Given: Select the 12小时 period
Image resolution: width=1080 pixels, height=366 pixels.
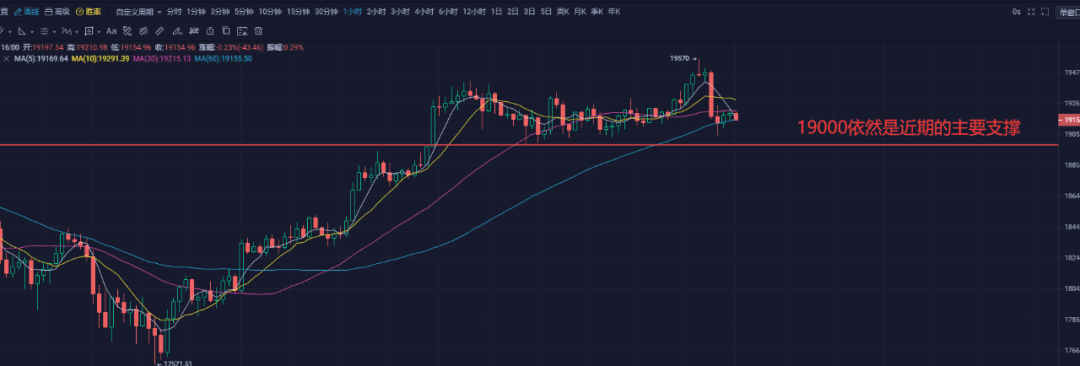Looking at the screenshot, I should coord(474,12).
